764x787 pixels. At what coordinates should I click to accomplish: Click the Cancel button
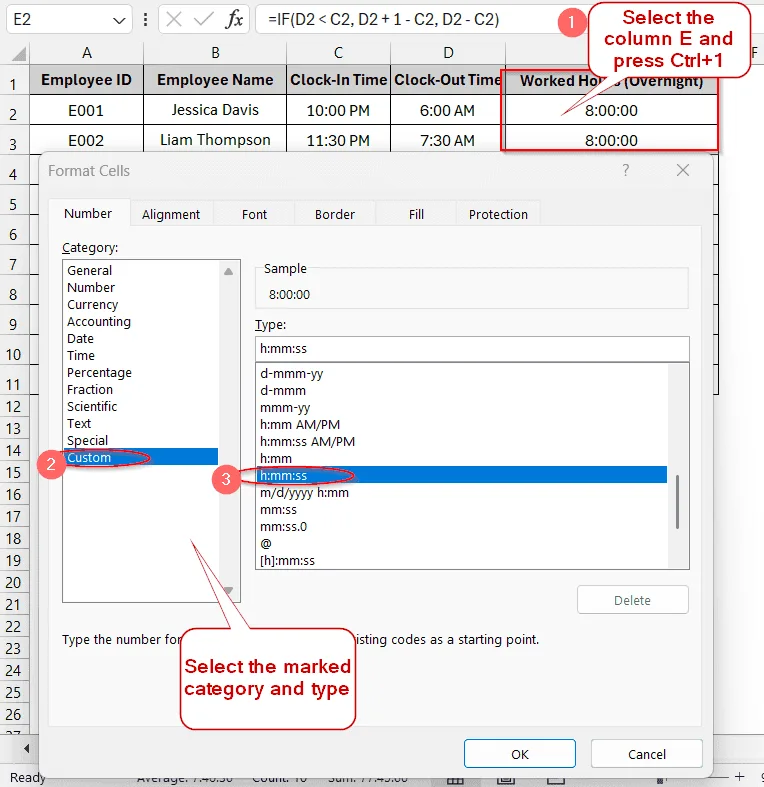pyautogui.click(x=647, y=754)
